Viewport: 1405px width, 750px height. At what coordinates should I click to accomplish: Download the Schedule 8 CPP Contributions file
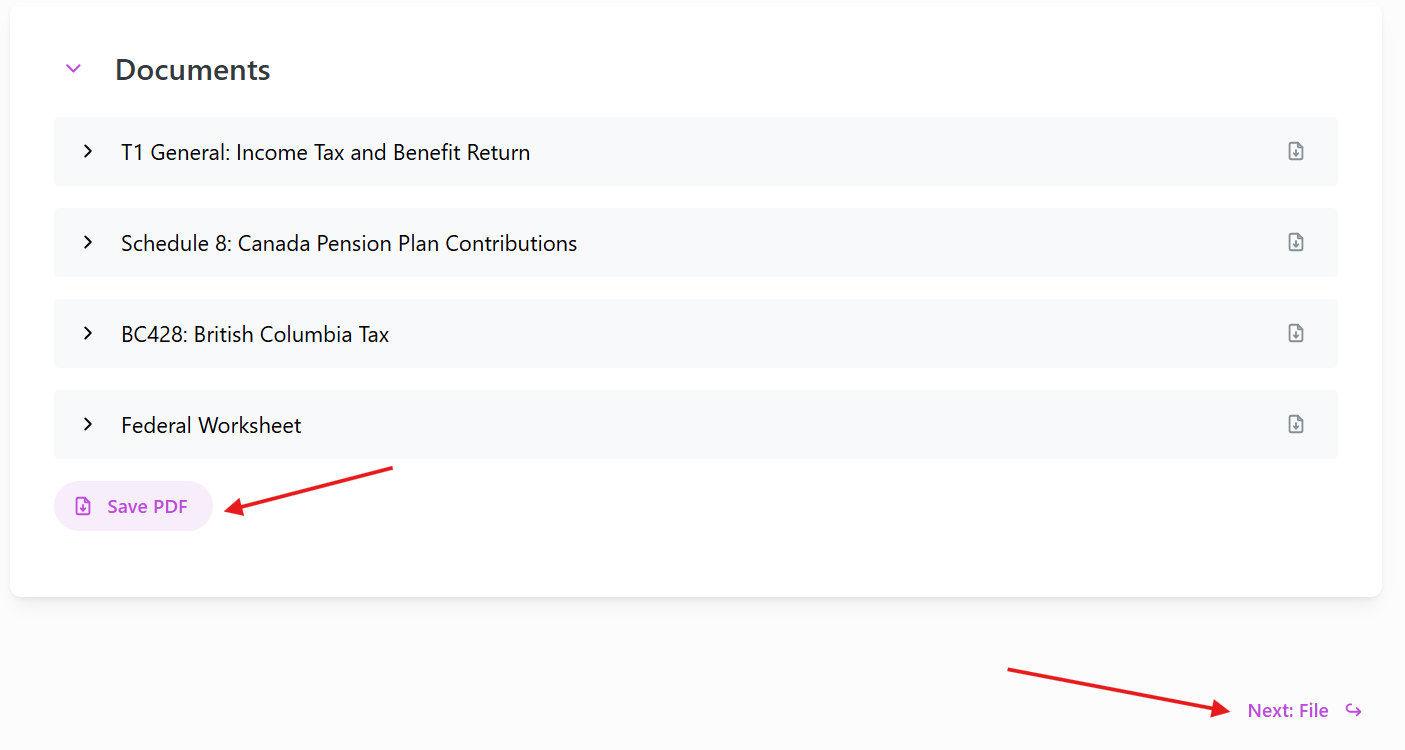tap(1295, 242)
